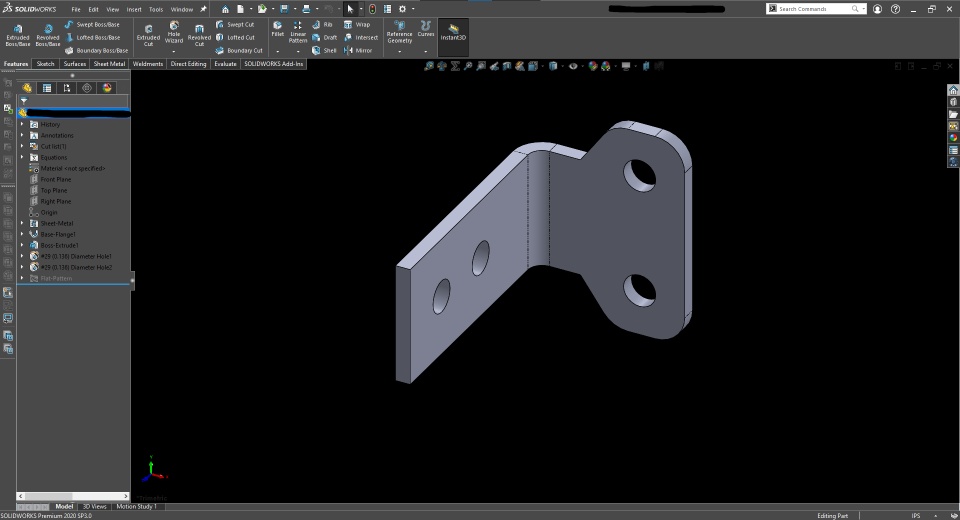Start a Revolved Cut feature
Screen dimensions: 960x520
click(x=199, y=35)
